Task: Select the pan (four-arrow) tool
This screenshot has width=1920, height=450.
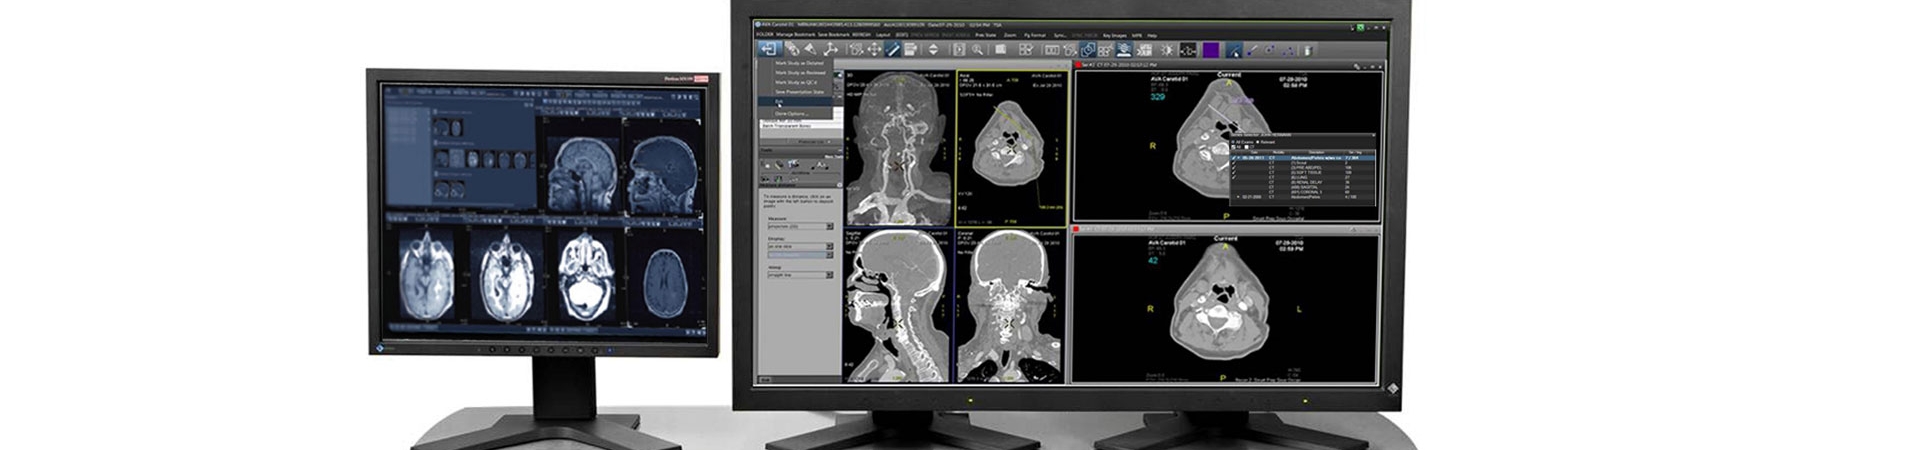Action: (x=874, y=49)
